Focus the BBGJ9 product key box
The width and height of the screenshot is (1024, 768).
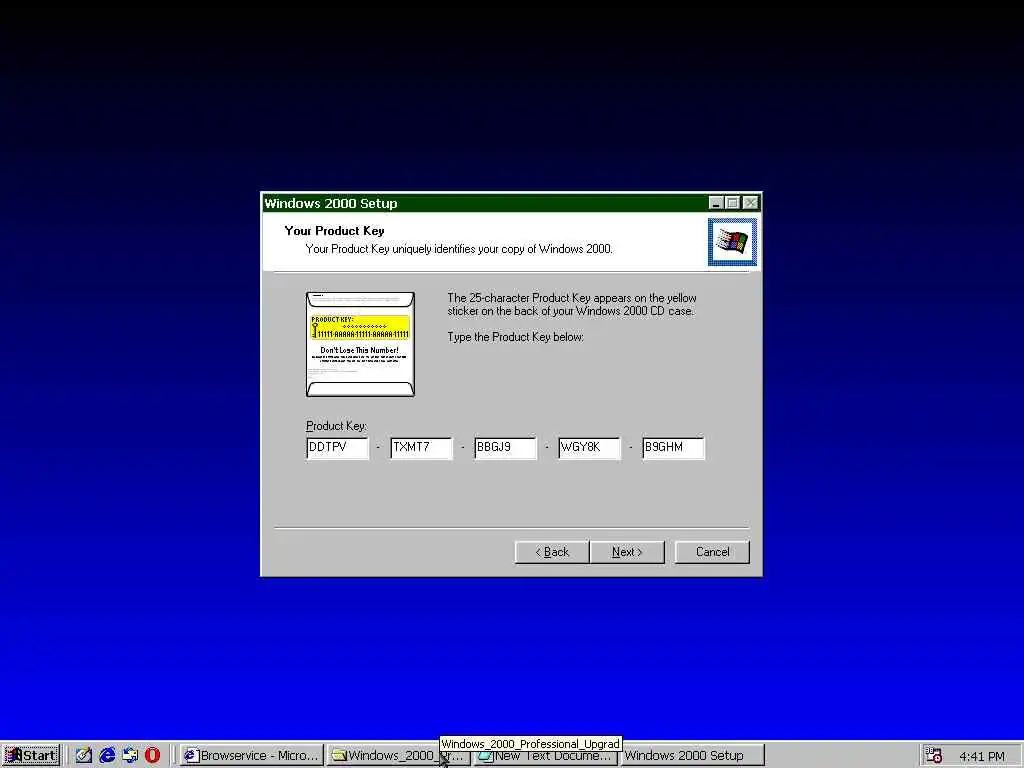coord(505,448)
